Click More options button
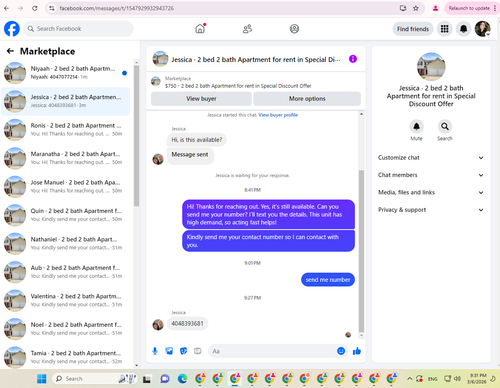Screen dimensions: 500x388 click(x=307, y=99)
